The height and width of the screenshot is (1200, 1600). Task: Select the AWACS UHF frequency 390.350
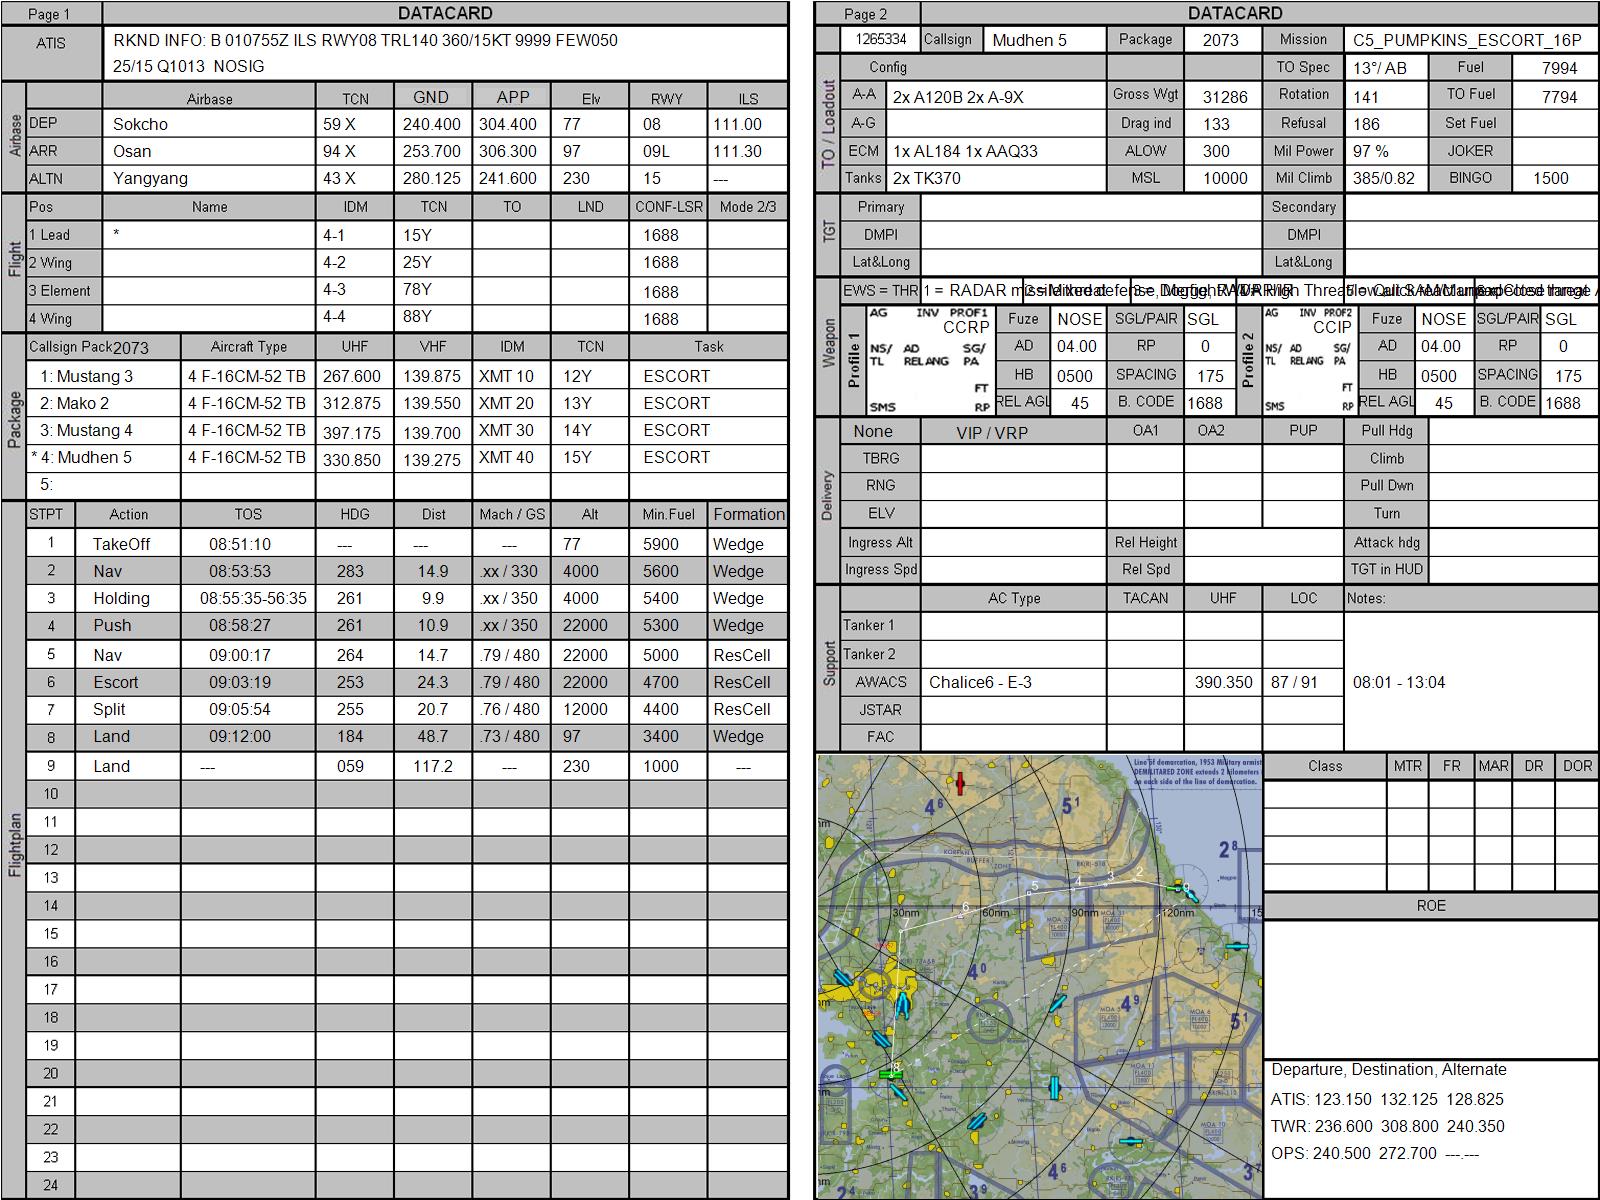1223,682
